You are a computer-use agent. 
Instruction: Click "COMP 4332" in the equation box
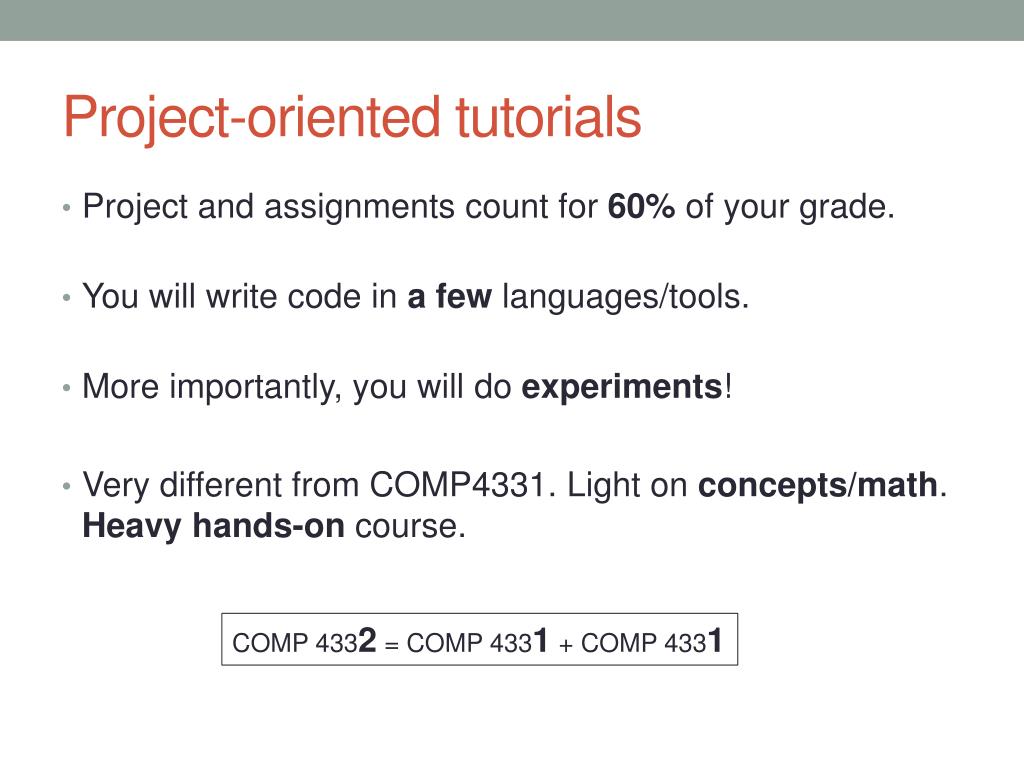coord(303,642)
